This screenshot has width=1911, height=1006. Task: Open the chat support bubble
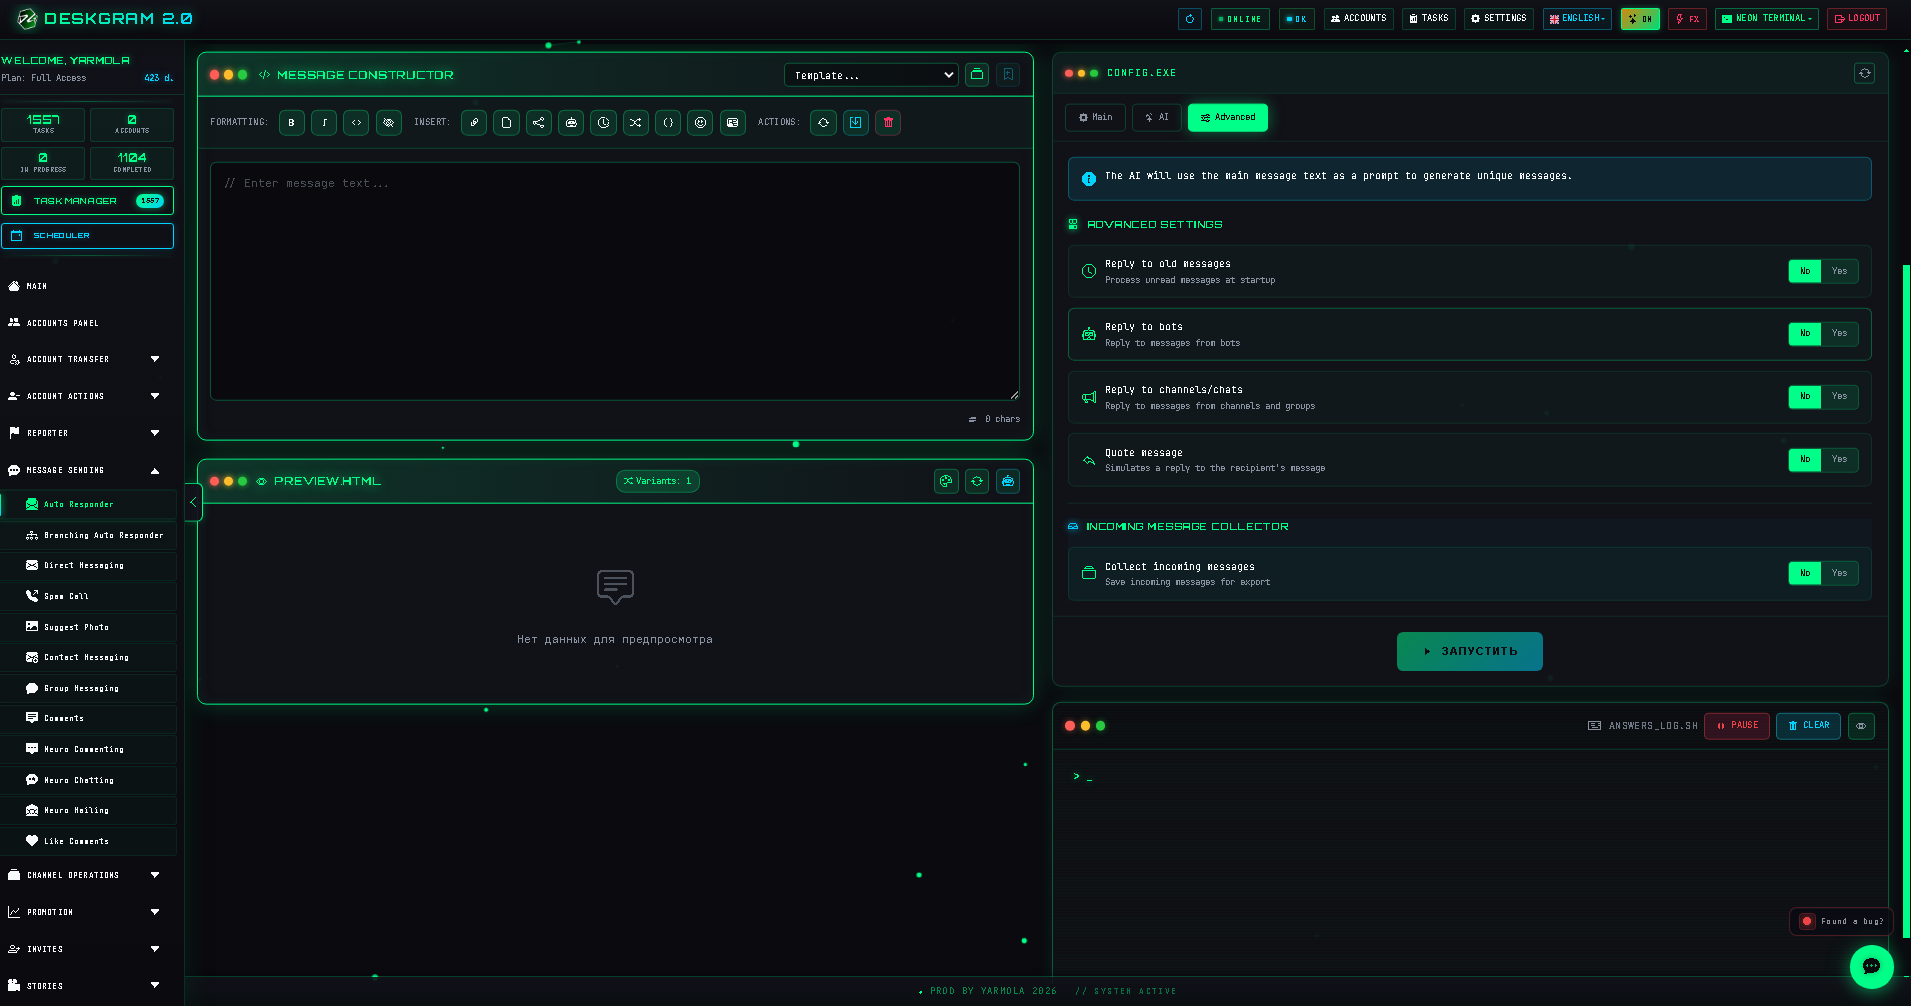pyautogui.click(x=1871, y=966)
